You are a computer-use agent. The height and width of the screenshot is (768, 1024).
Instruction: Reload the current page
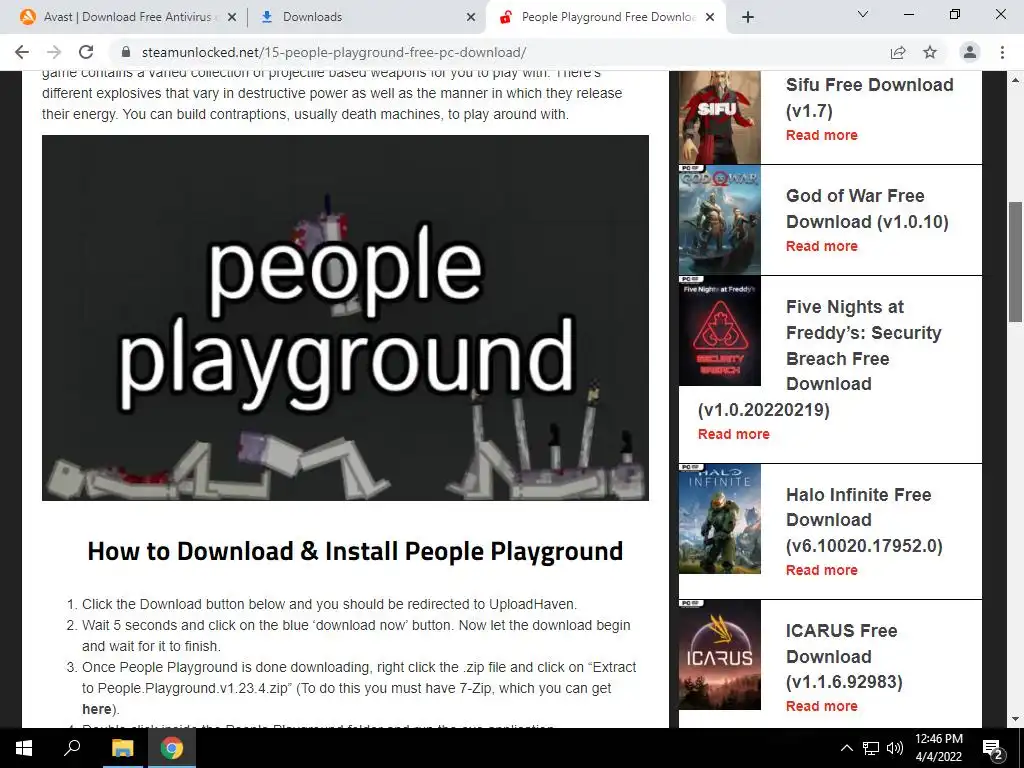click(x=86, y=52)
